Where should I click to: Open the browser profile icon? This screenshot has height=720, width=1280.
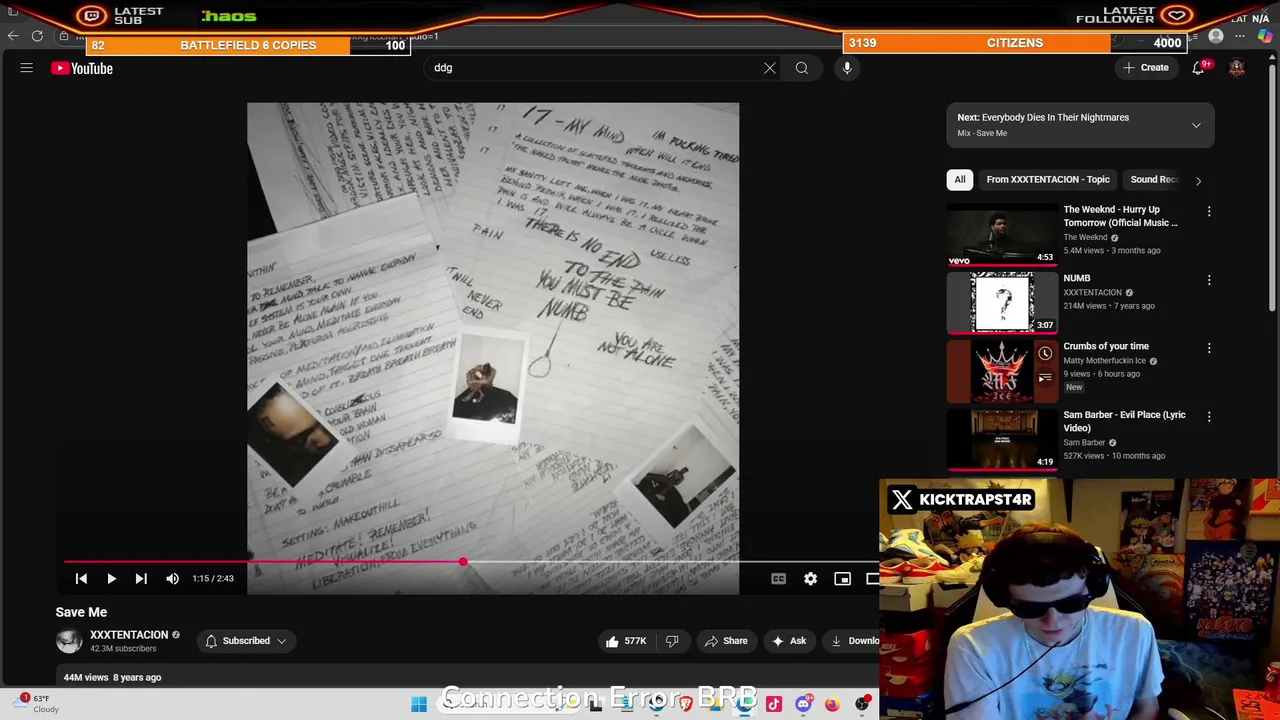pyautogui.click(x=1216, y=37)
